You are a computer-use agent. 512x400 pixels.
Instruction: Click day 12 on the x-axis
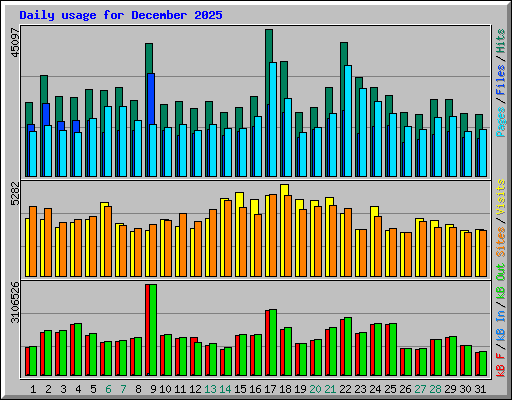195,389
